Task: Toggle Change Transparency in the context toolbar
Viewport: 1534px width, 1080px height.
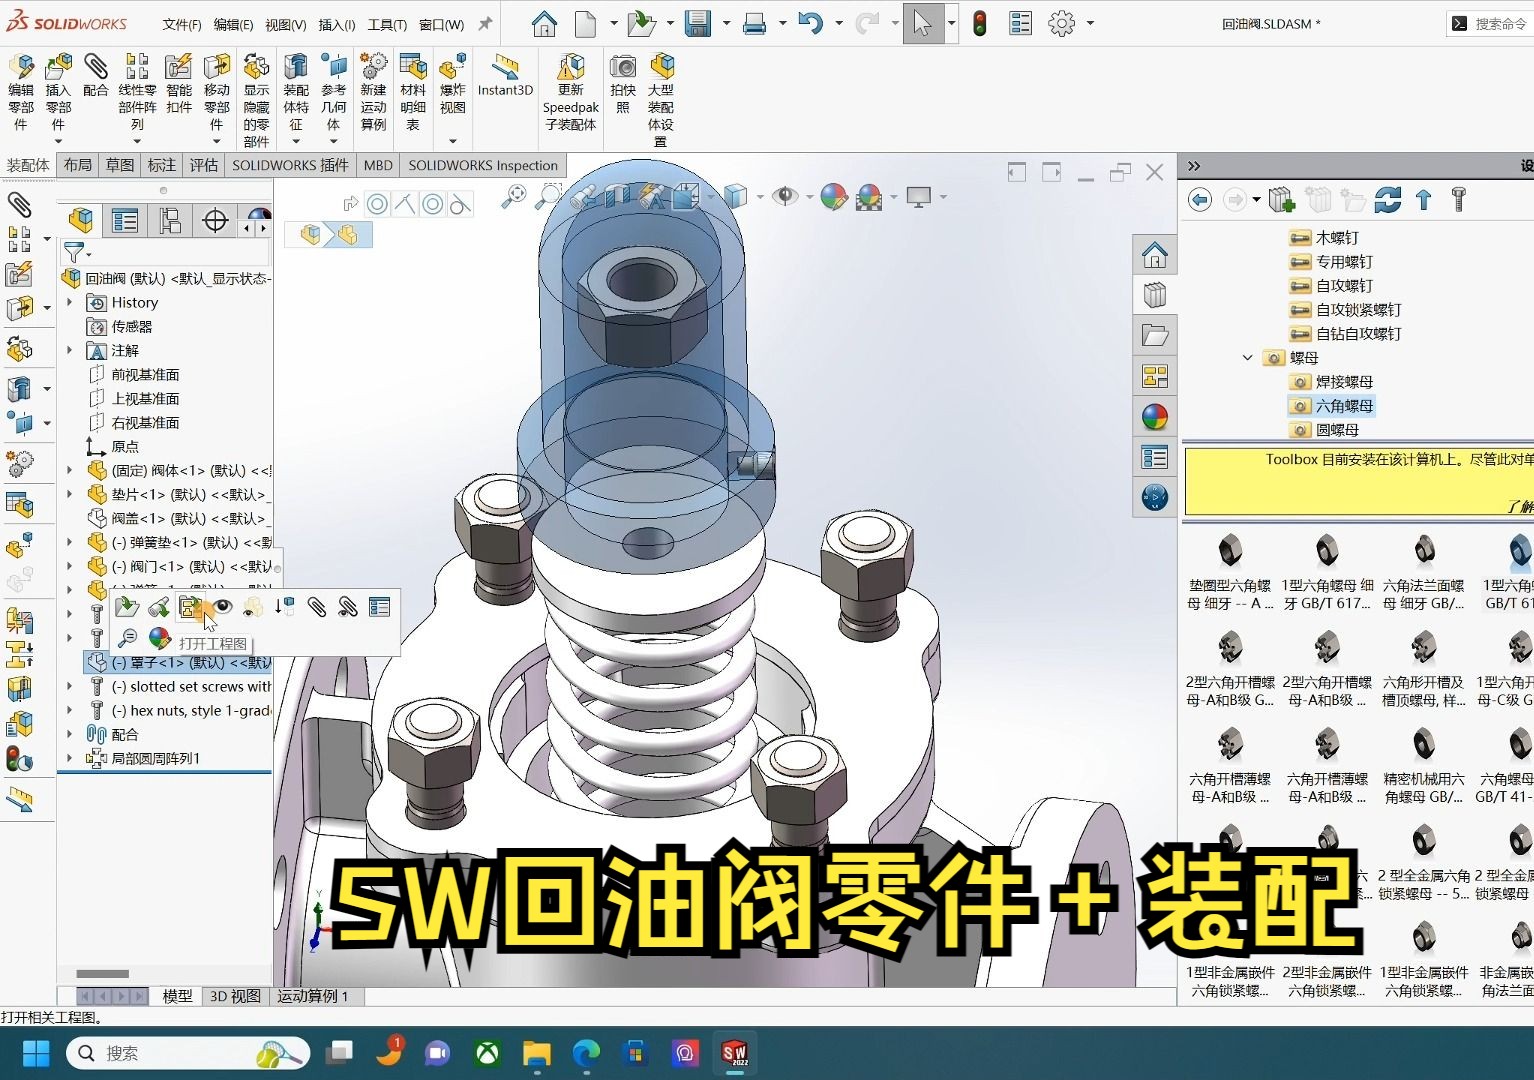Action: (252, 607)
